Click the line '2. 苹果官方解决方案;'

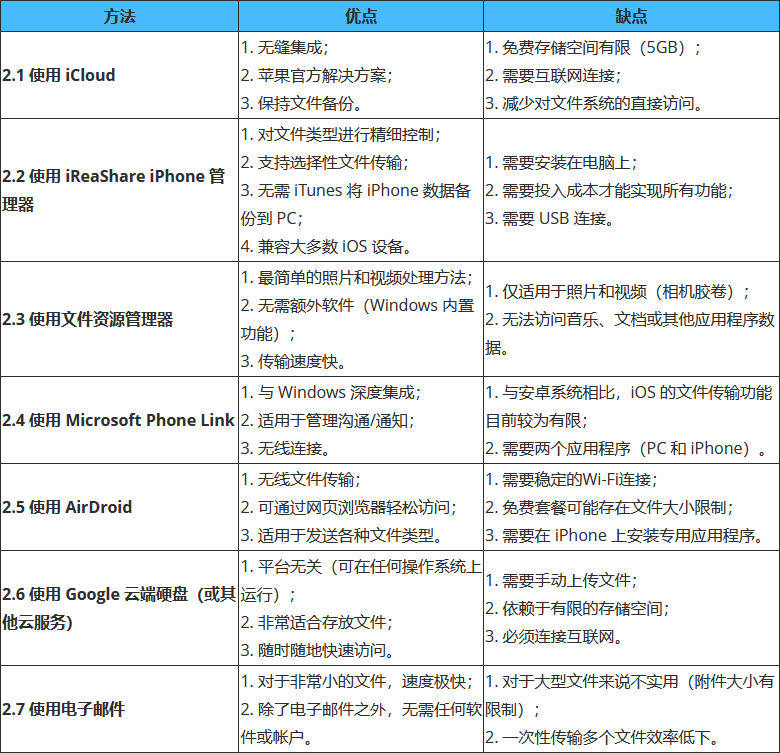317,76
